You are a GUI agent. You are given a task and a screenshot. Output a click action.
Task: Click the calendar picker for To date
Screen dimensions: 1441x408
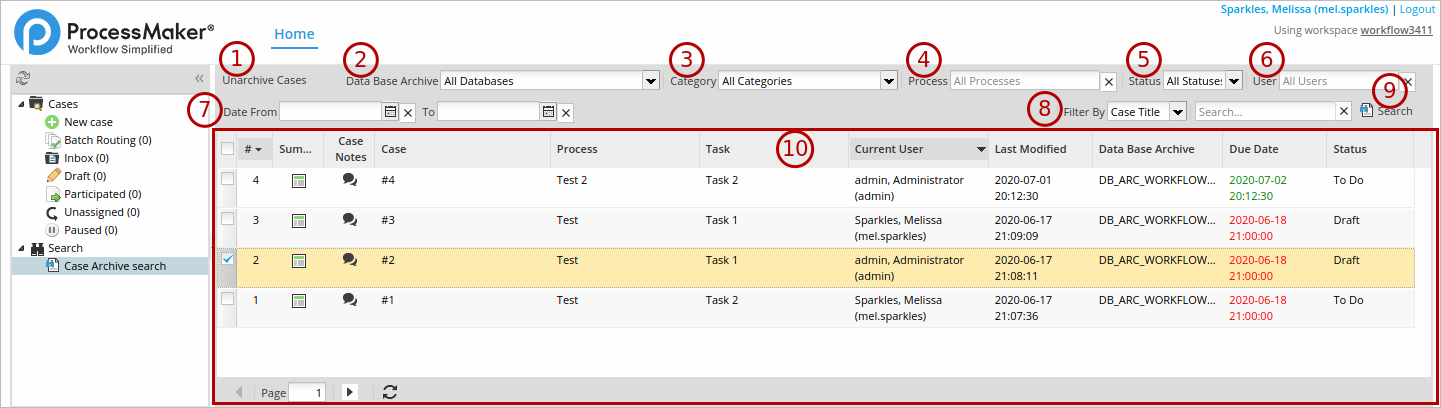[x=549, y=112]
